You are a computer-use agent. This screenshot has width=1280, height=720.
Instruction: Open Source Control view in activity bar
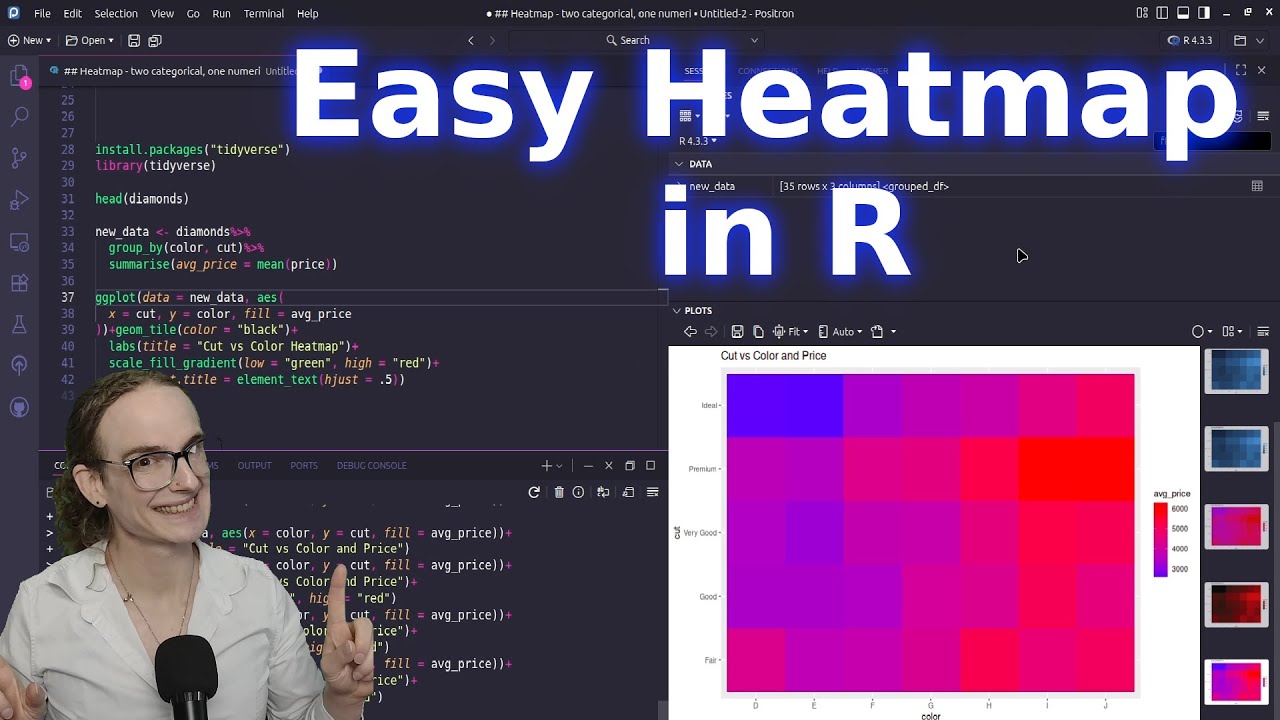19,158
